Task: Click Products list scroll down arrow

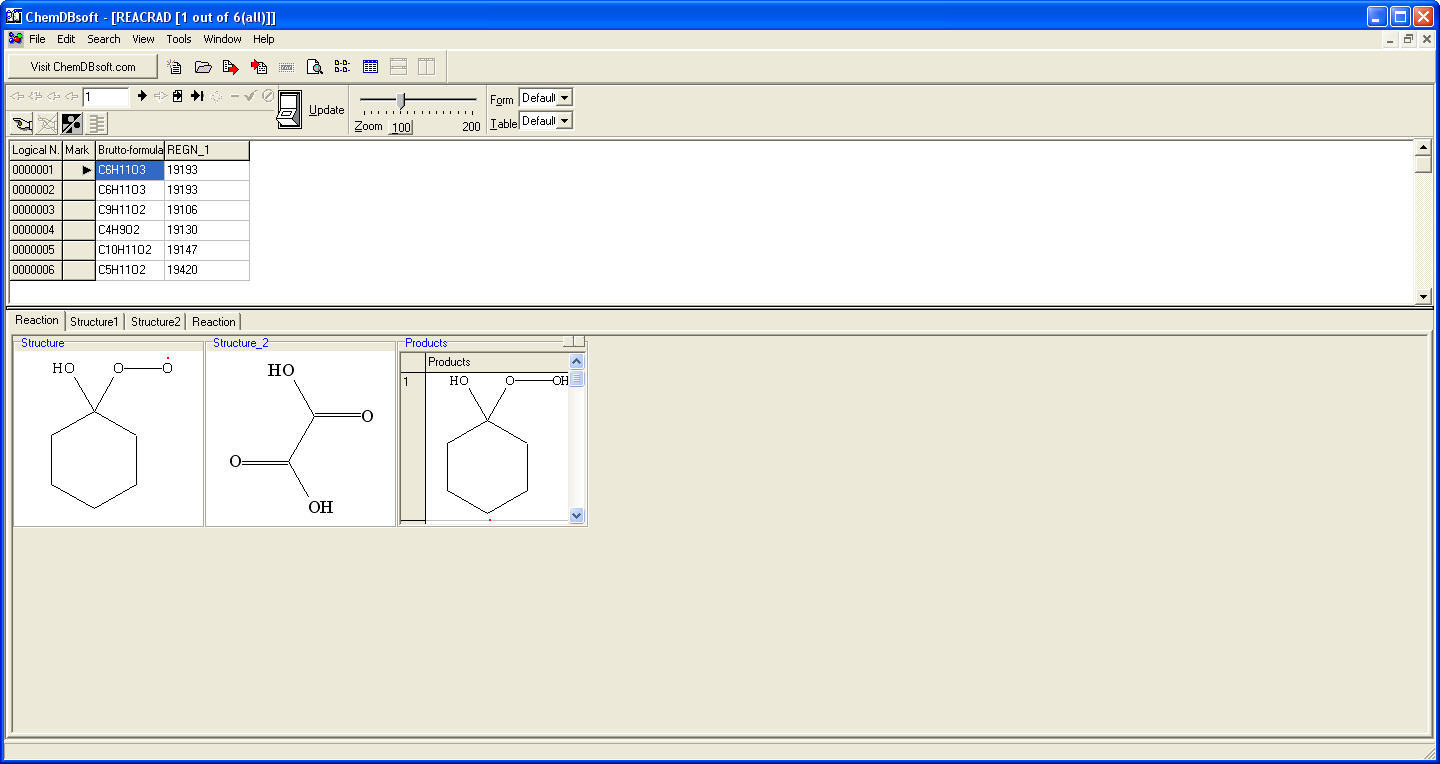Action: click(576, 515)
